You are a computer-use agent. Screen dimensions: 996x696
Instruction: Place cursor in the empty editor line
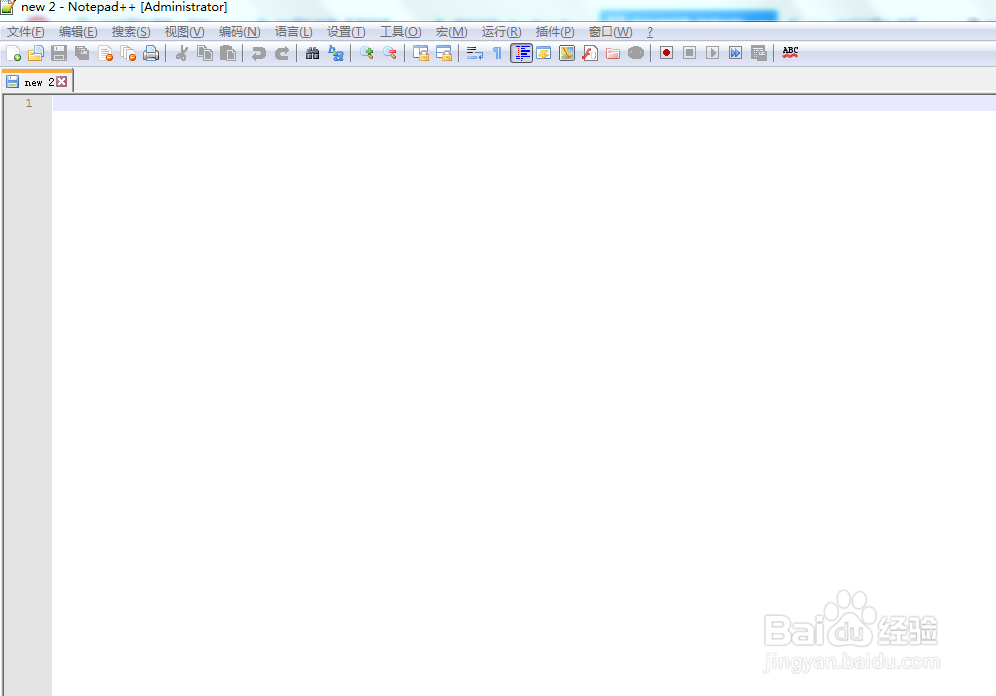click(524, 103)
